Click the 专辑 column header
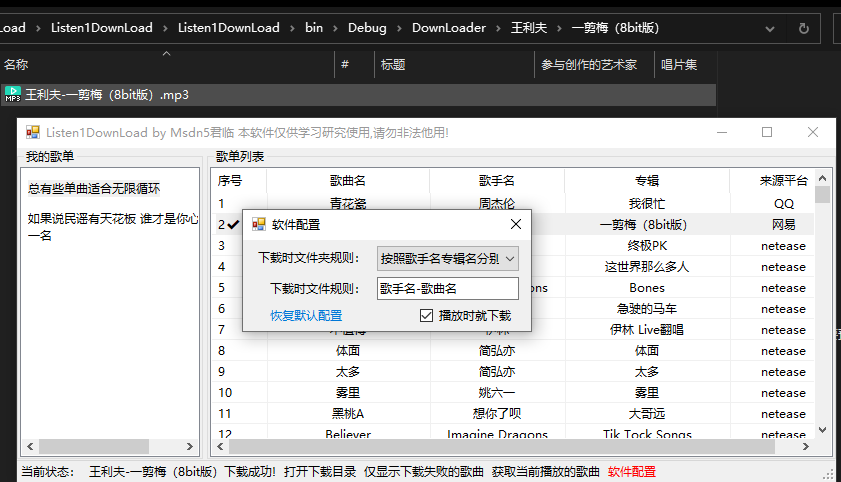841x482 pixels. click(647, 181)
